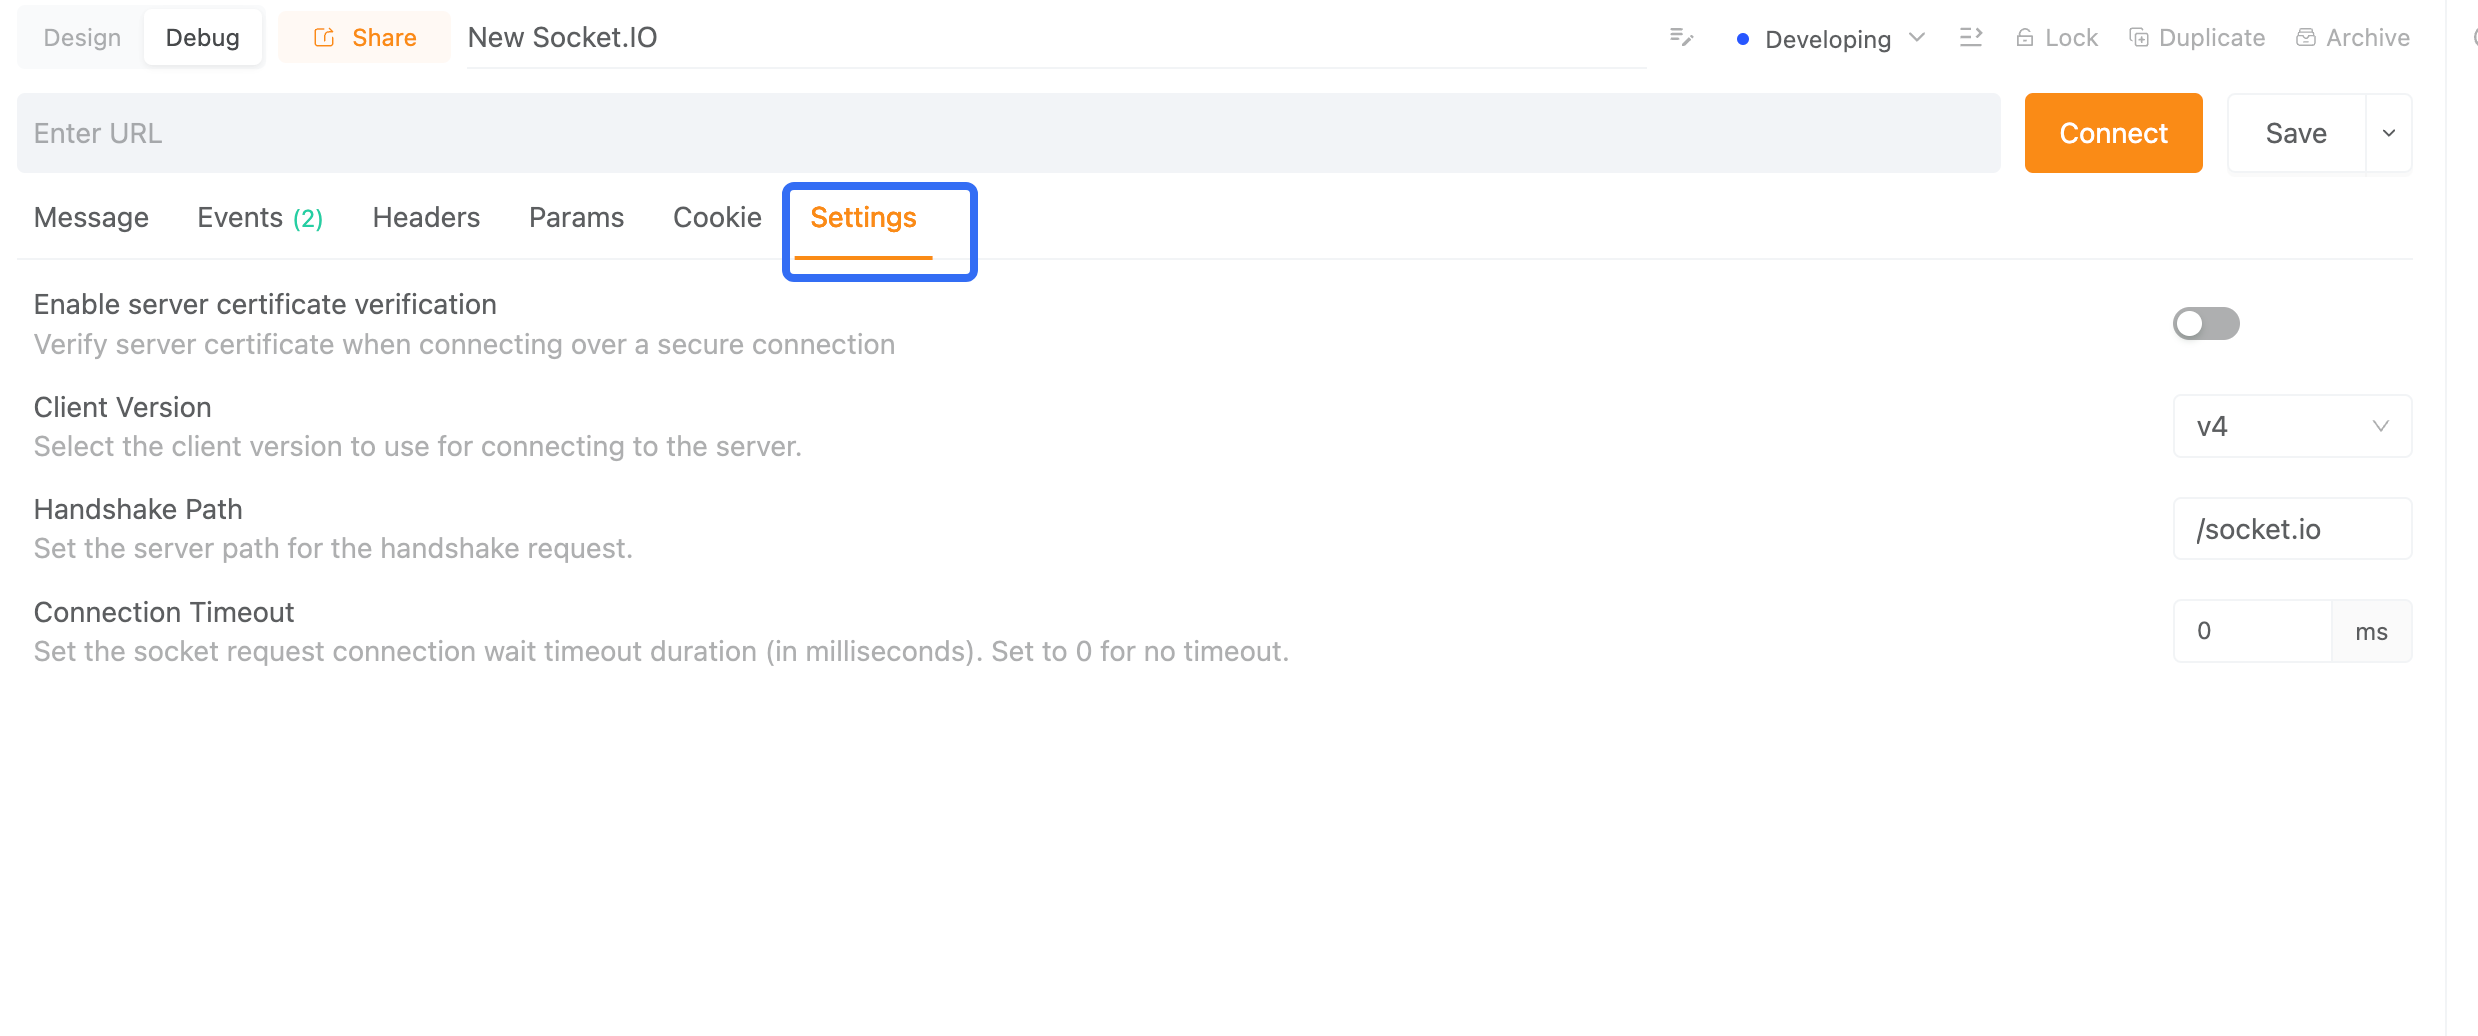Click the edit description icon next to the title

(1681, 38)
